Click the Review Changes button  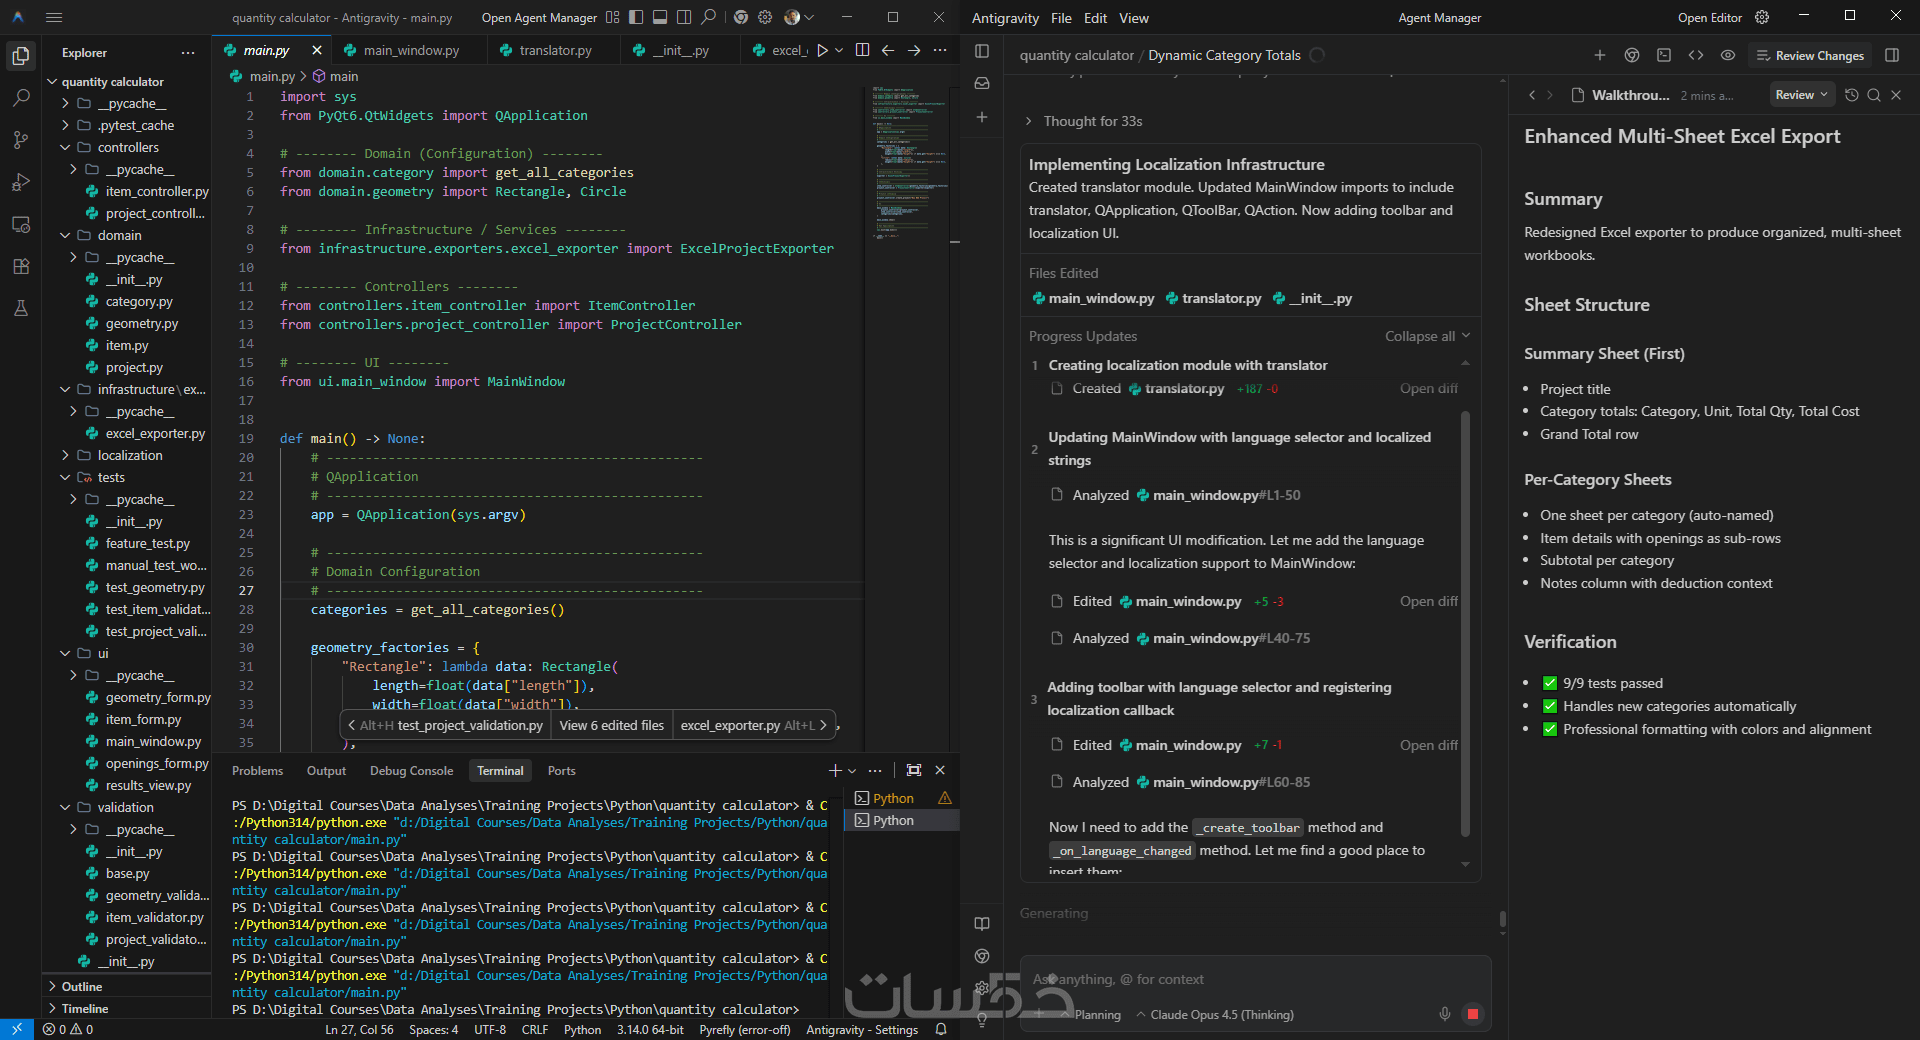pos(1810,56)
